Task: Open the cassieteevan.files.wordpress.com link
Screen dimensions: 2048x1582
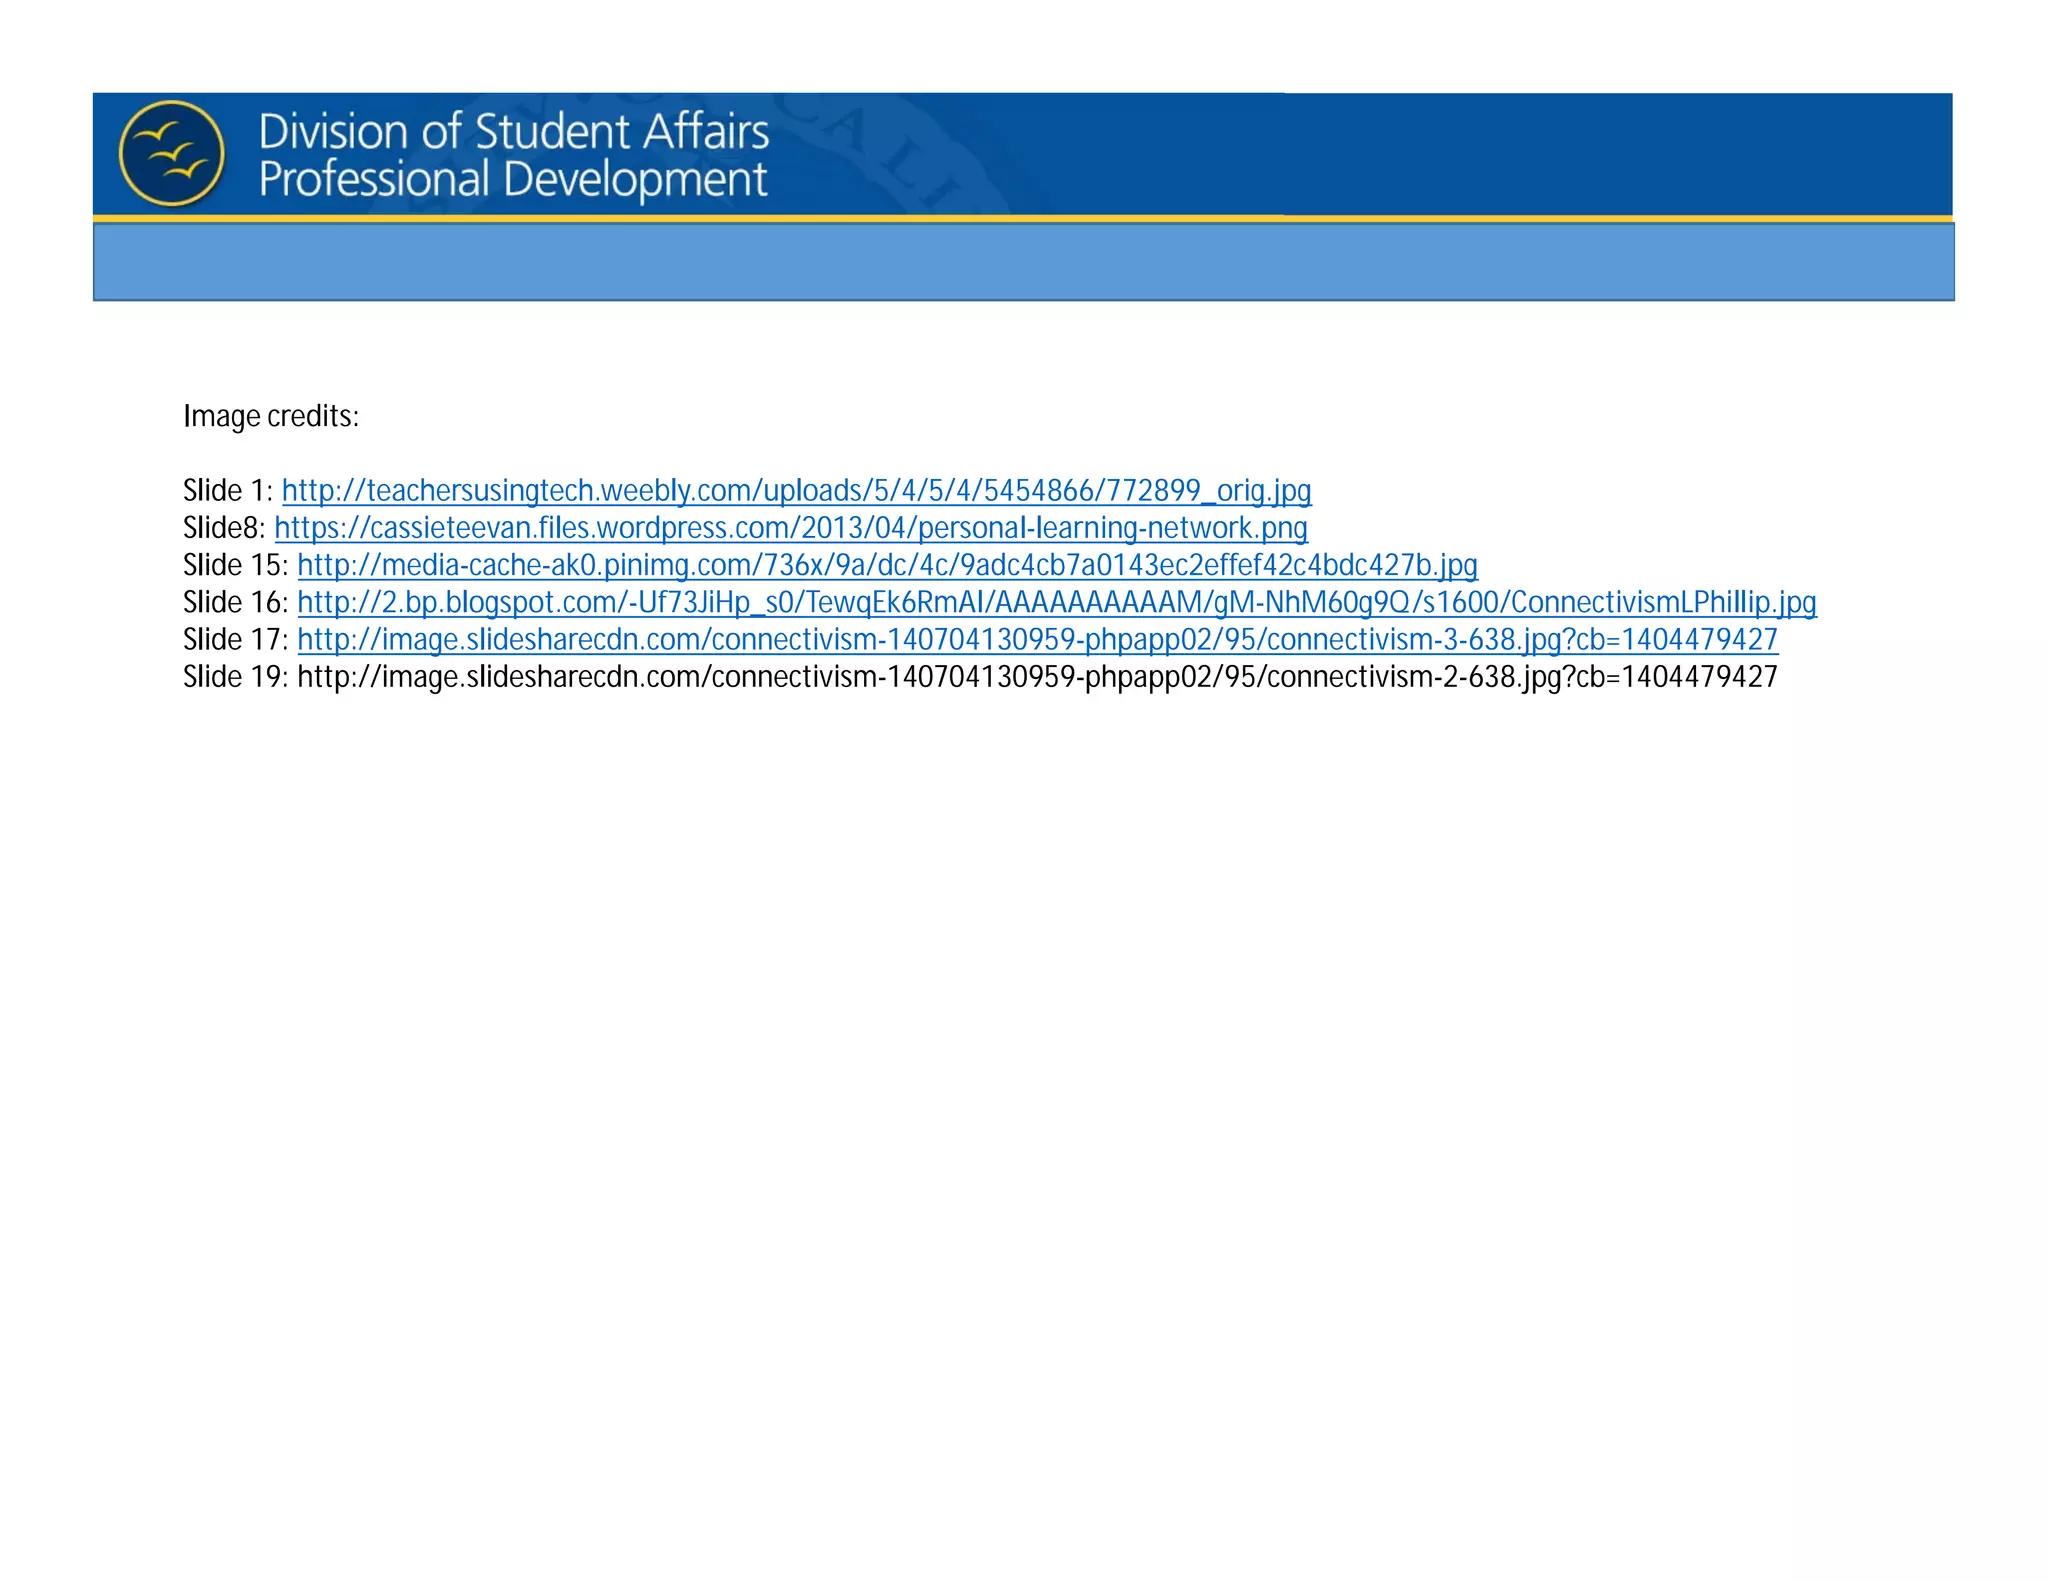Action: (x=790, y=528)
